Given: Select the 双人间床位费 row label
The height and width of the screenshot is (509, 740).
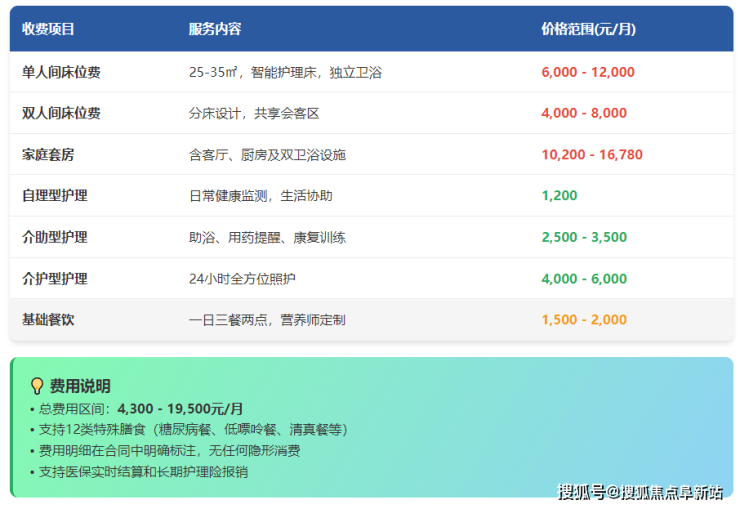Looking at the screenshot, I should [x=61, y=113].
